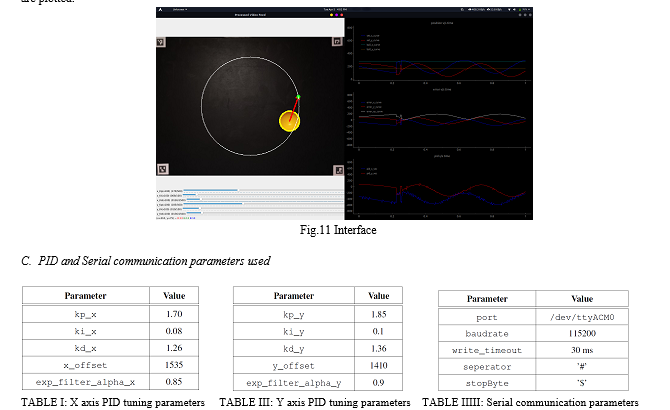The image size is (670, 410).
Task: Select the 1410 value cell
Action: point(379,366)
